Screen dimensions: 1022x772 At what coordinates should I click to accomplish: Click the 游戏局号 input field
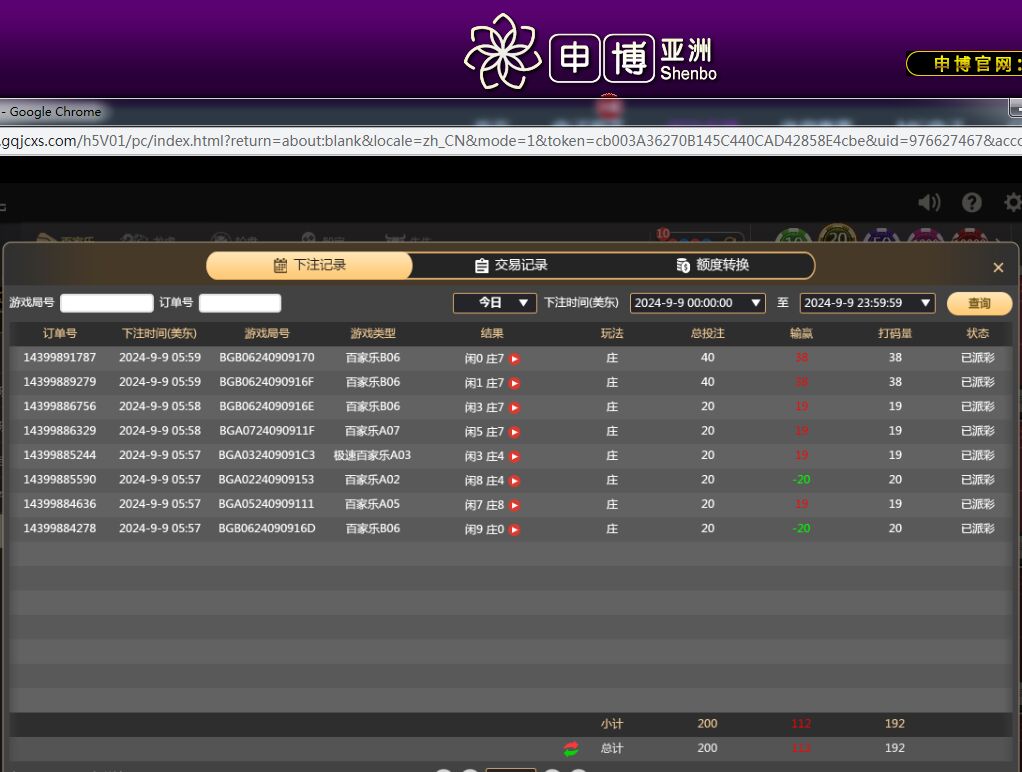(107, 303)
